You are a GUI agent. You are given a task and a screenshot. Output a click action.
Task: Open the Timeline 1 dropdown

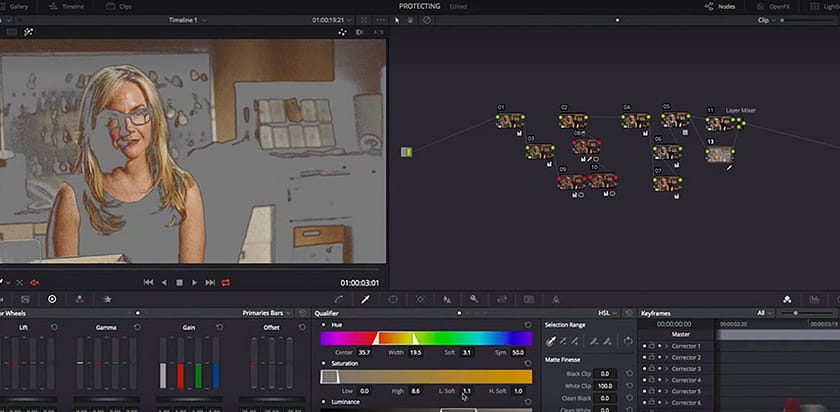188,20
